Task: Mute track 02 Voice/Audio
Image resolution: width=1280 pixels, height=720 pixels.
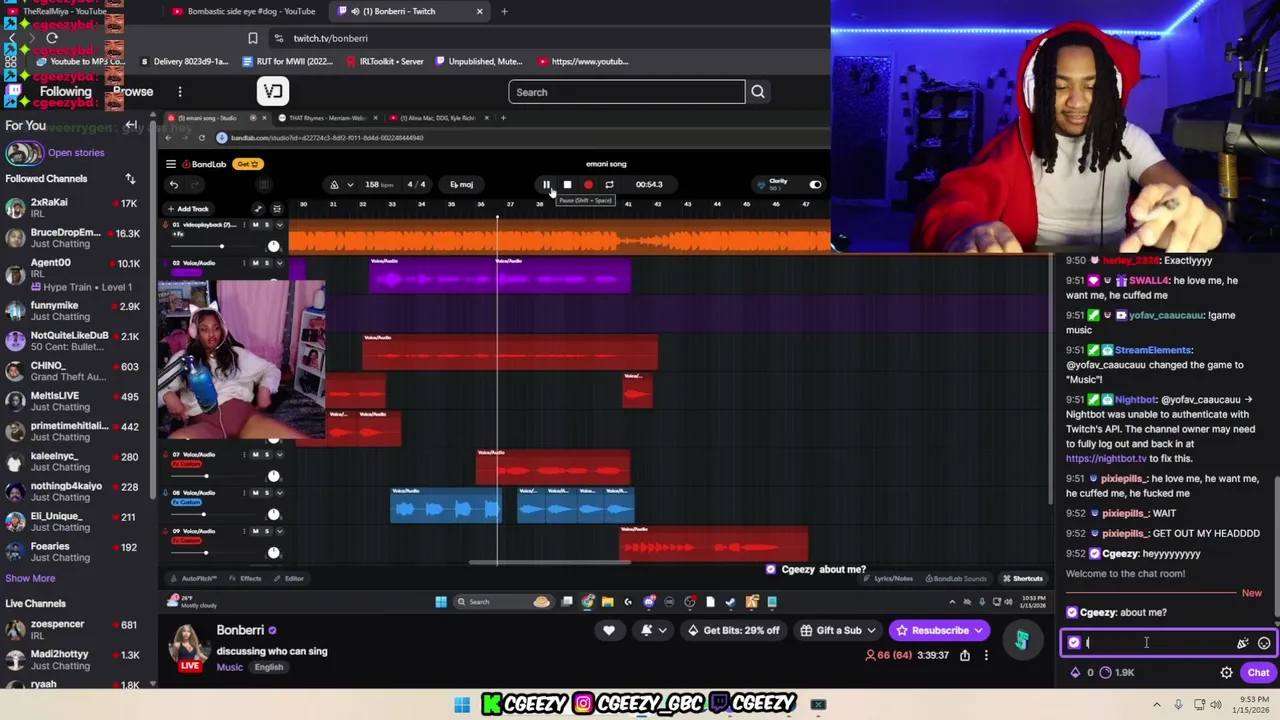Action: [254, 263]
